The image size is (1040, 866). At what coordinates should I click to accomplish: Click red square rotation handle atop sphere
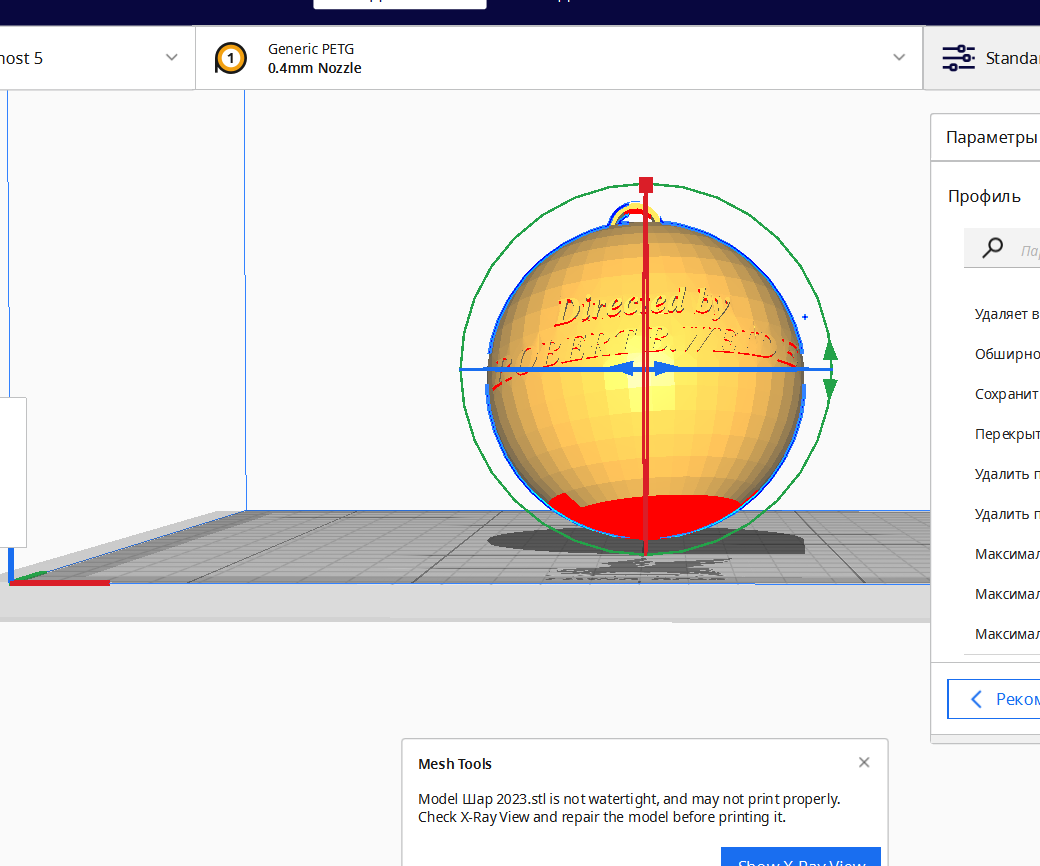[x=645, y=185]
